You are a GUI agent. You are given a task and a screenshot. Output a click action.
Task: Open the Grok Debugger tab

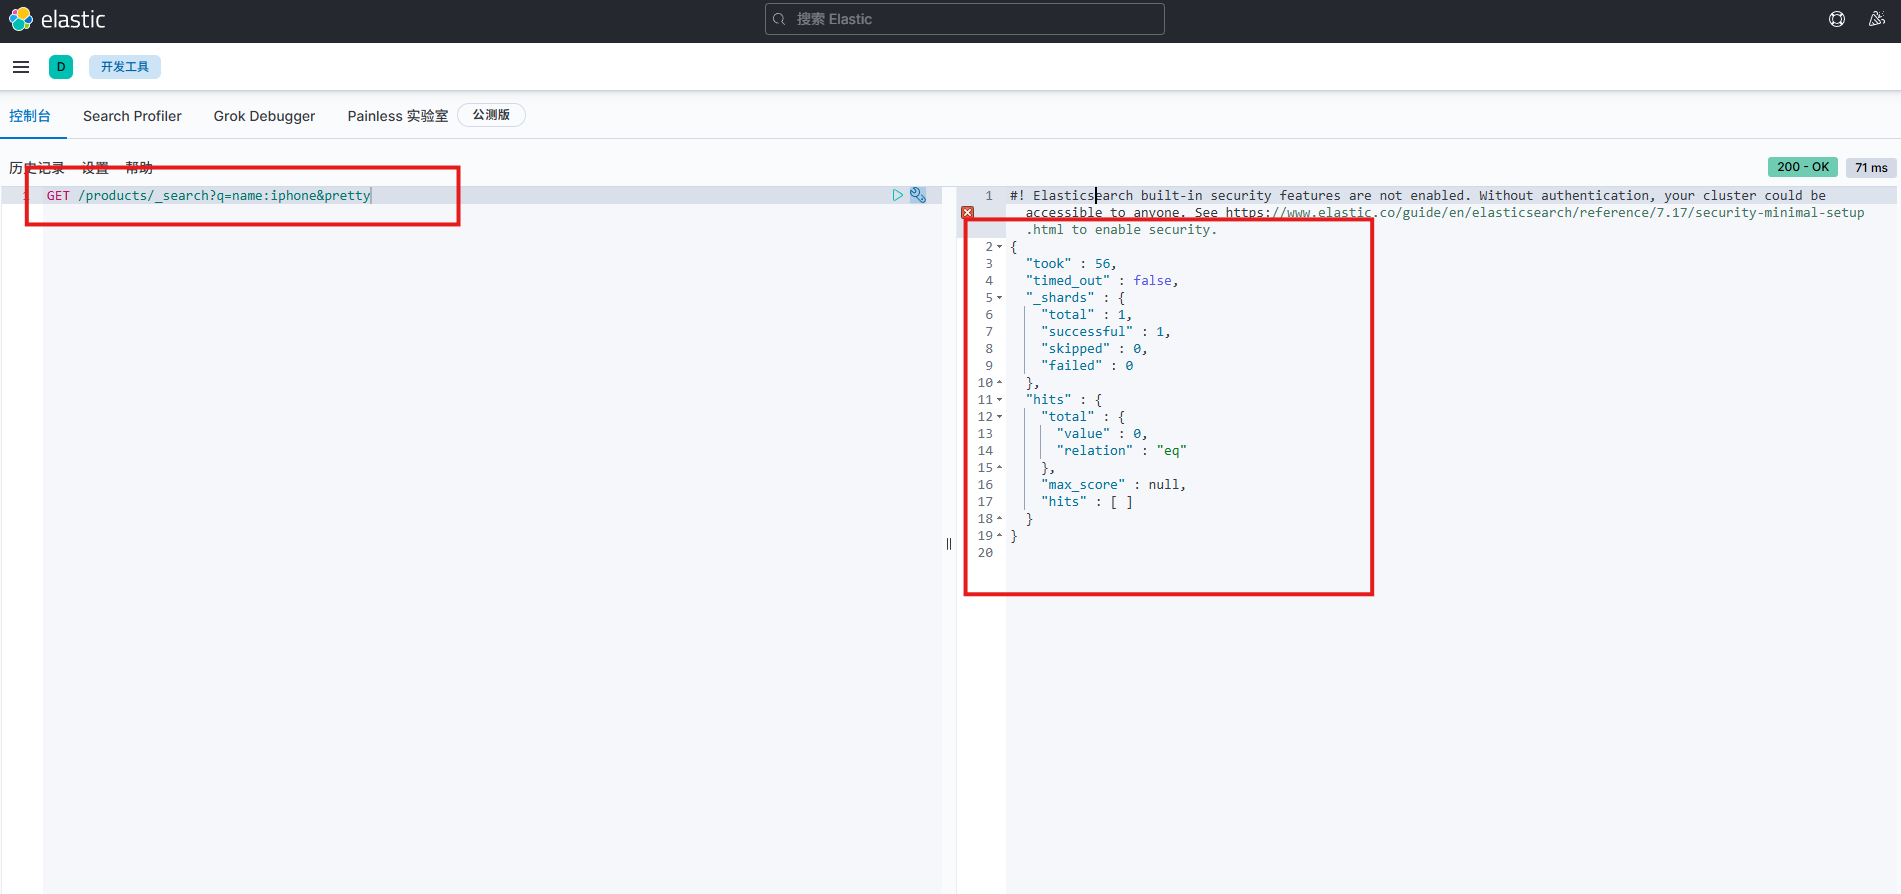pos(264,116)
